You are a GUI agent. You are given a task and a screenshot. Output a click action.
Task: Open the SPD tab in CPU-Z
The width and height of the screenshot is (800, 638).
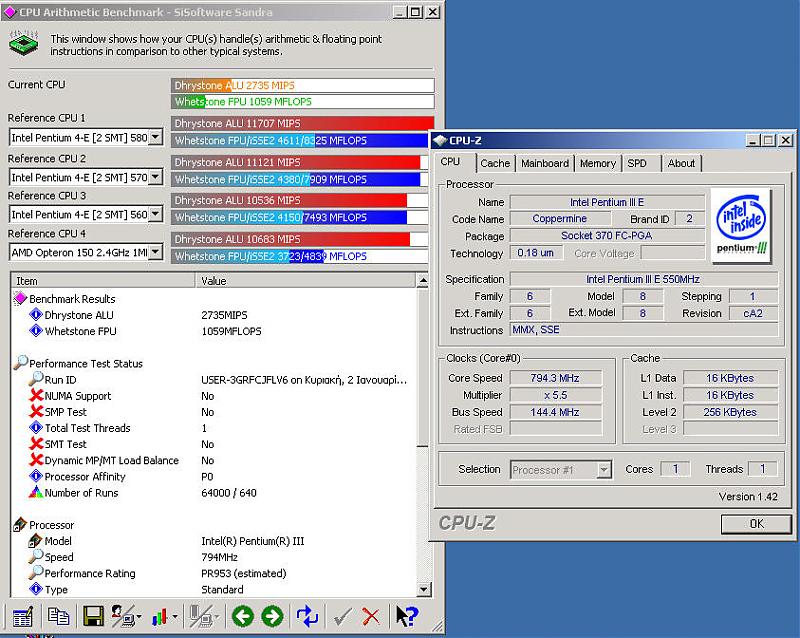pos(637,163)
